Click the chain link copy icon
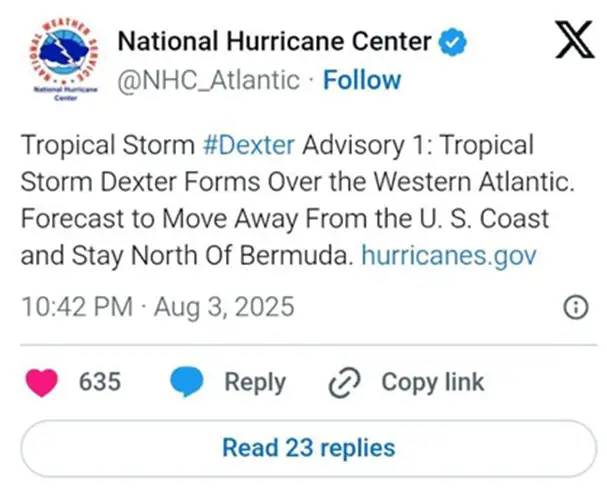This screenshot has width=607, height=500. (345, 383)
